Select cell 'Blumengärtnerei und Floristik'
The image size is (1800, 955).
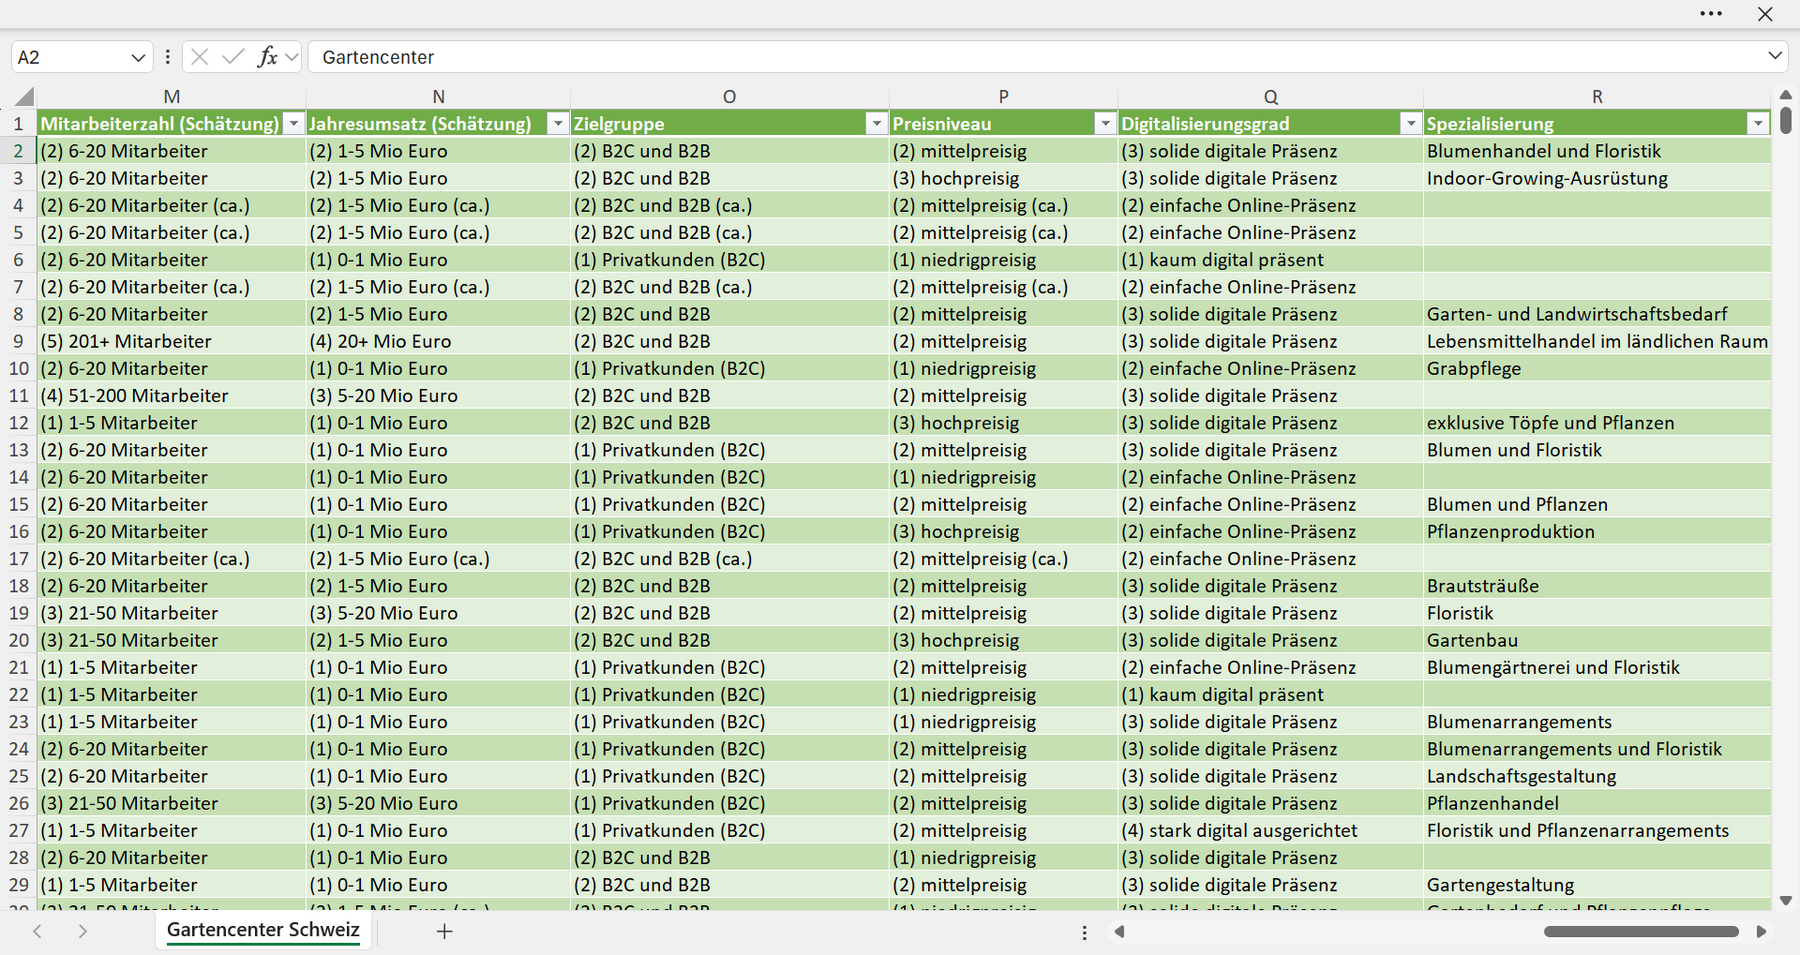pyautogui.click(x=1597, y=667)
